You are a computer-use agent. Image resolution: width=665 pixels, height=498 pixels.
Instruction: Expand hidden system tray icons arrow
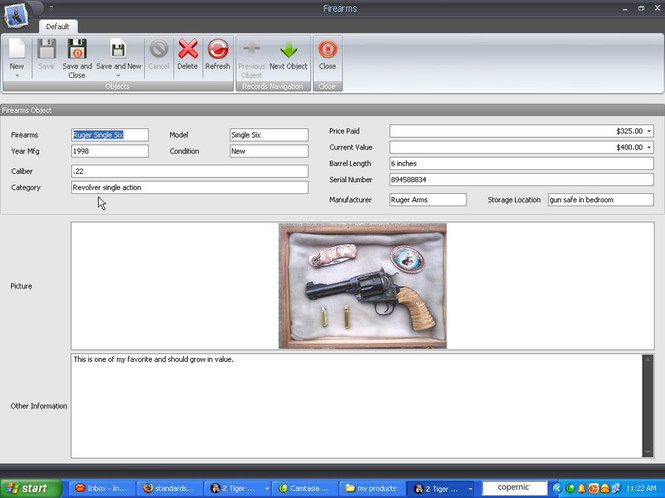click(557, 489)
